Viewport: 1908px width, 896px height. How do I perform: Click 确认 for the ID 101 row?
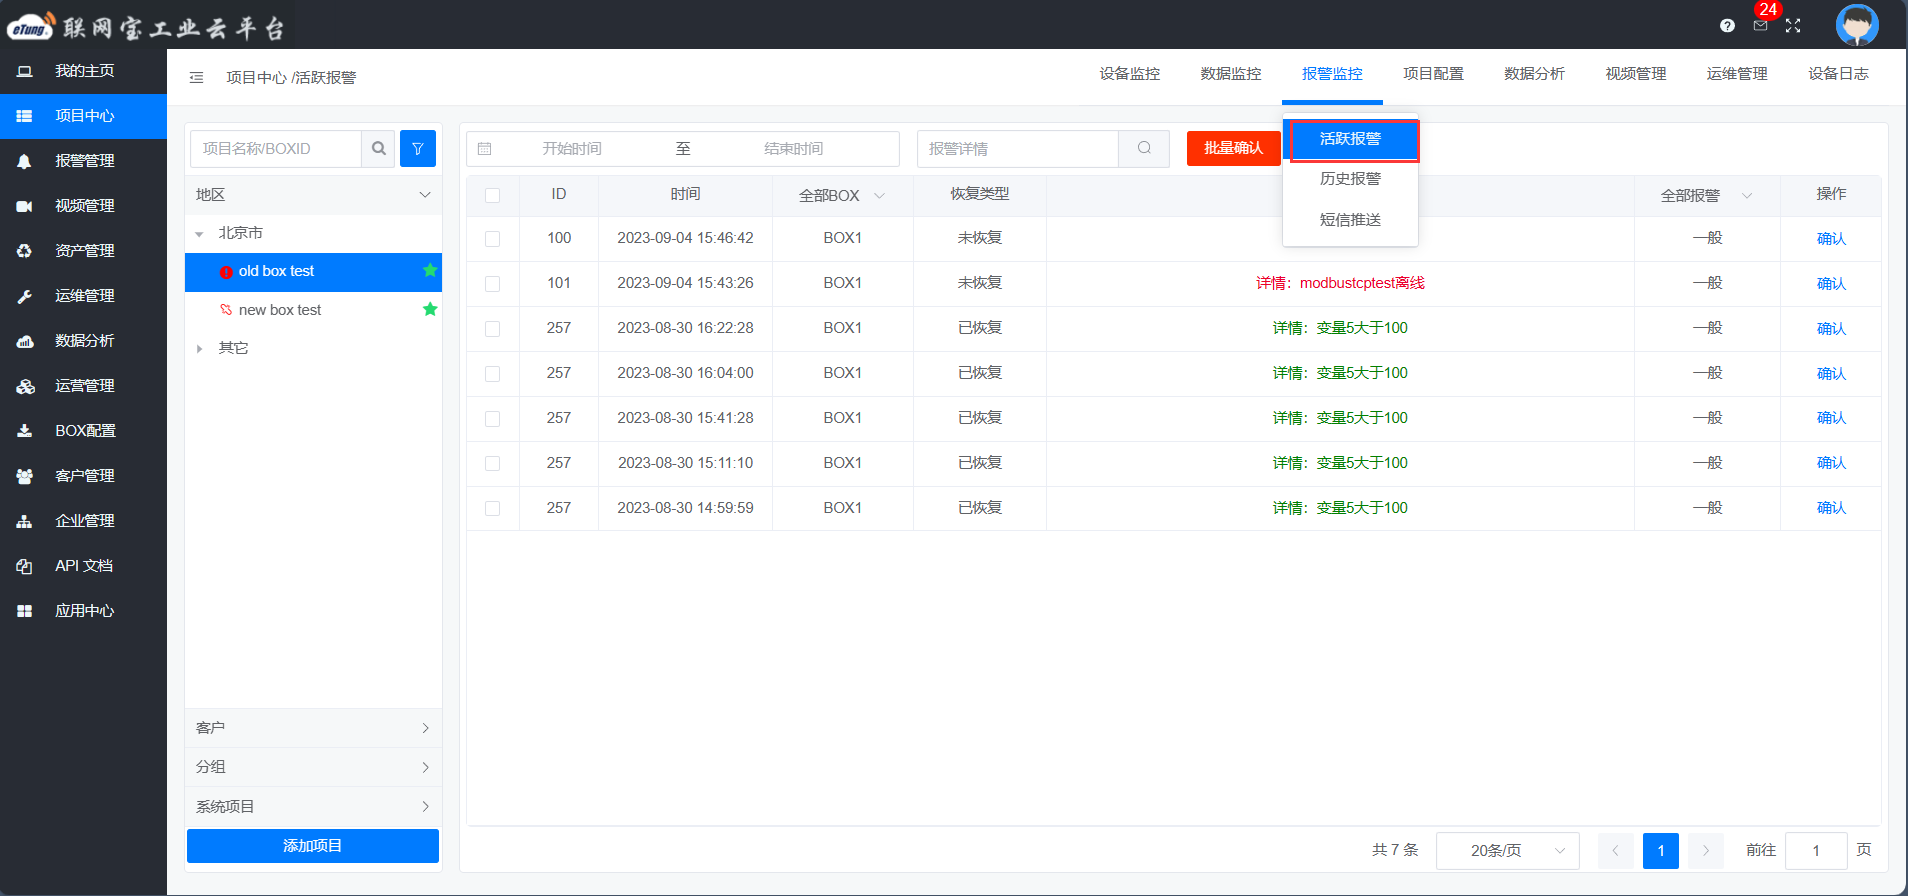[x=1831, y=284]
